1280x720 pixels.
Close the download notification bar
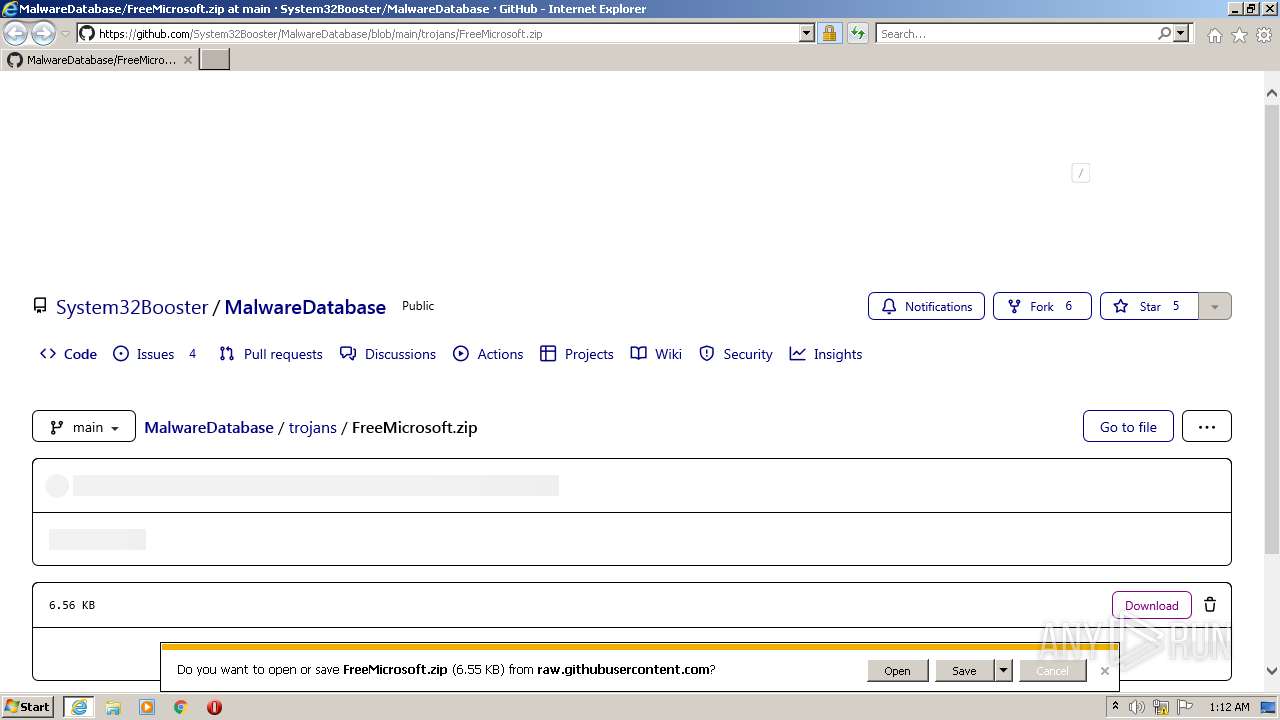coord(1104,671)
